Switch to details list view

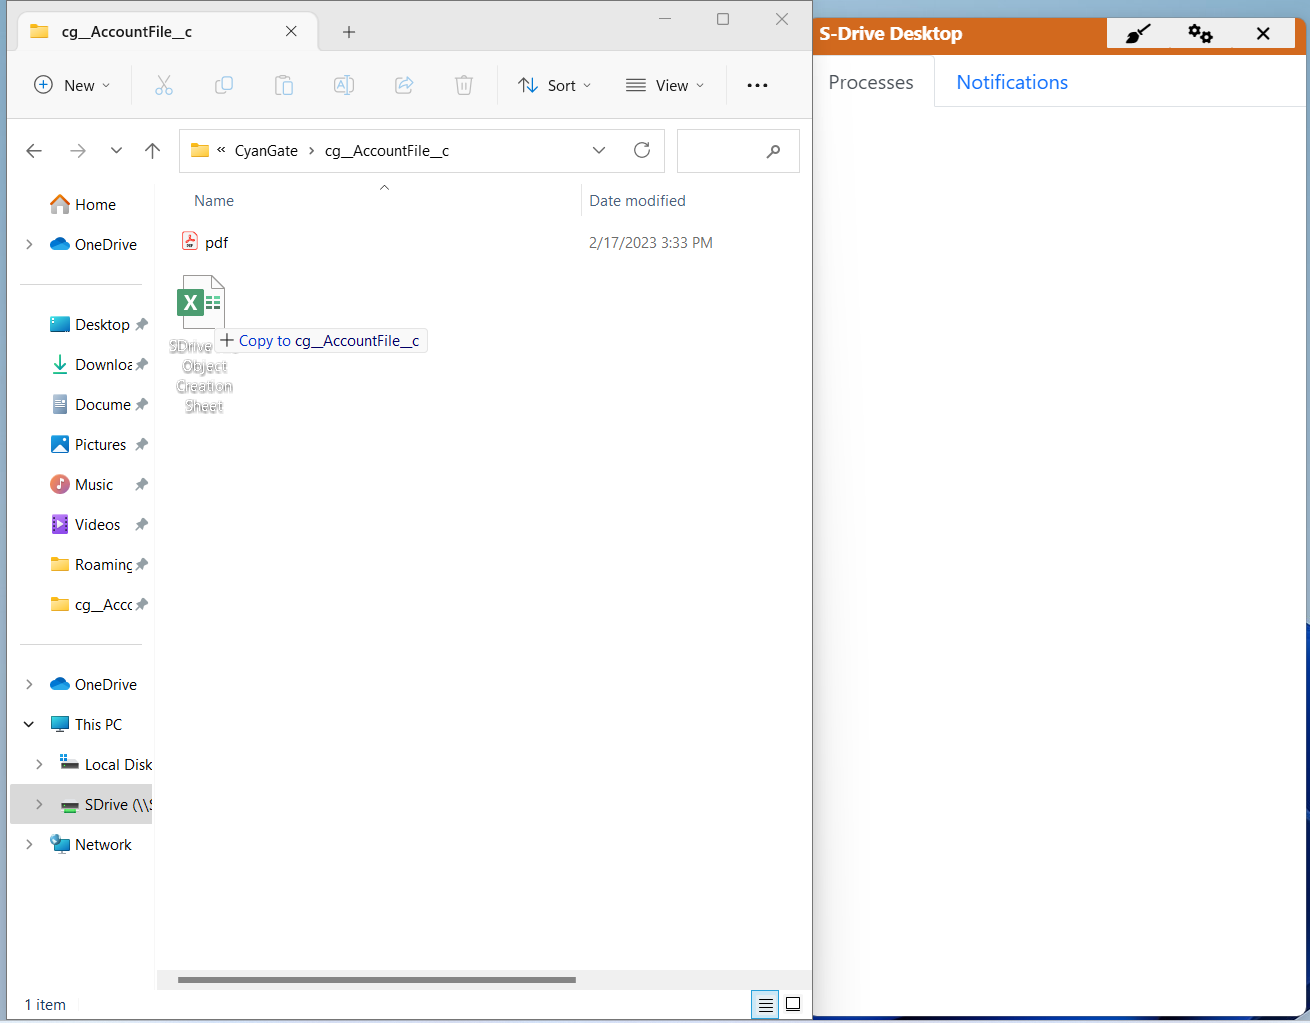tap(765, 1004)
